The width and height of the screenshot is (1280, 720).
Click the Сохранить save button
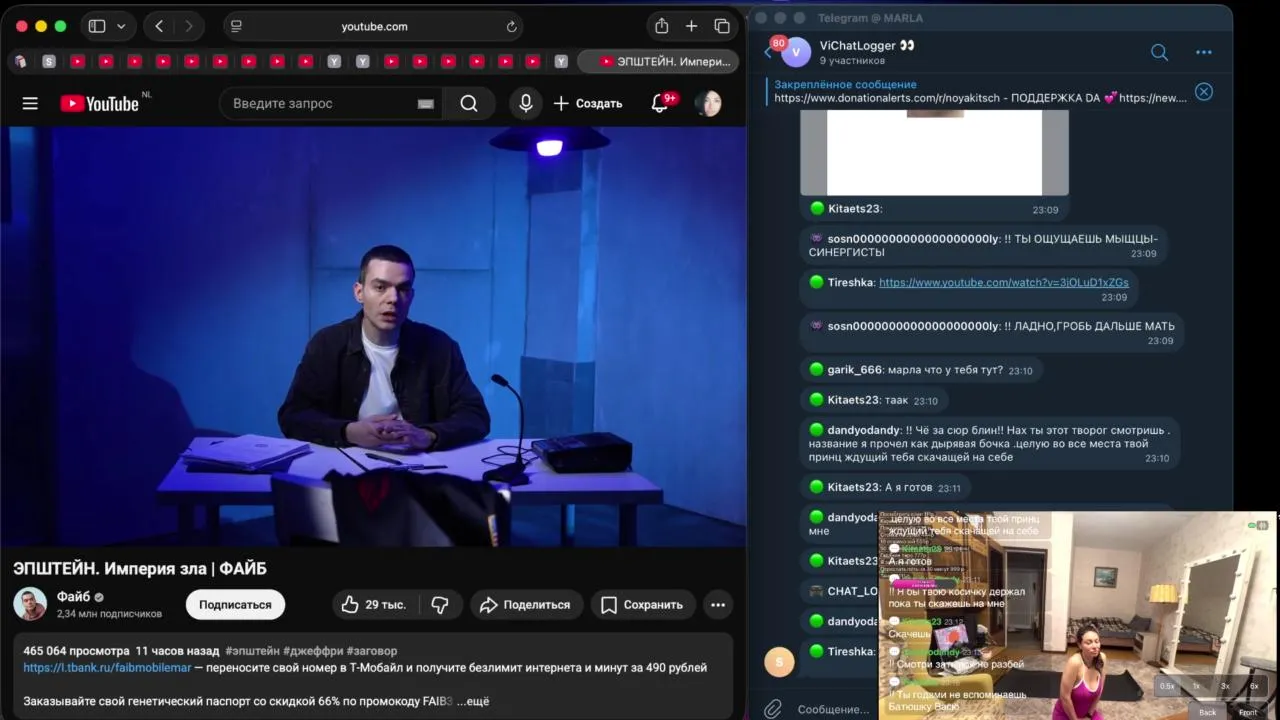(641, 604)
